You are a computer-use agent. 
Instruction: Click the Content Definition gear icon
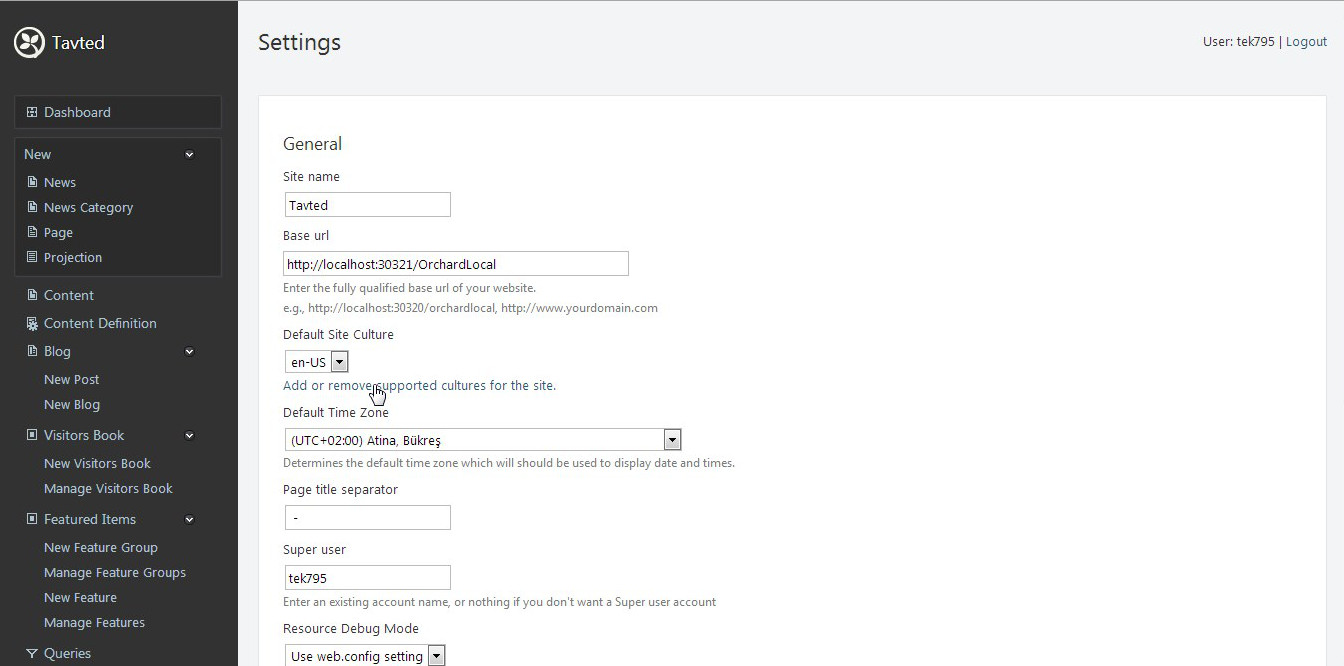[x=32, y=323]
